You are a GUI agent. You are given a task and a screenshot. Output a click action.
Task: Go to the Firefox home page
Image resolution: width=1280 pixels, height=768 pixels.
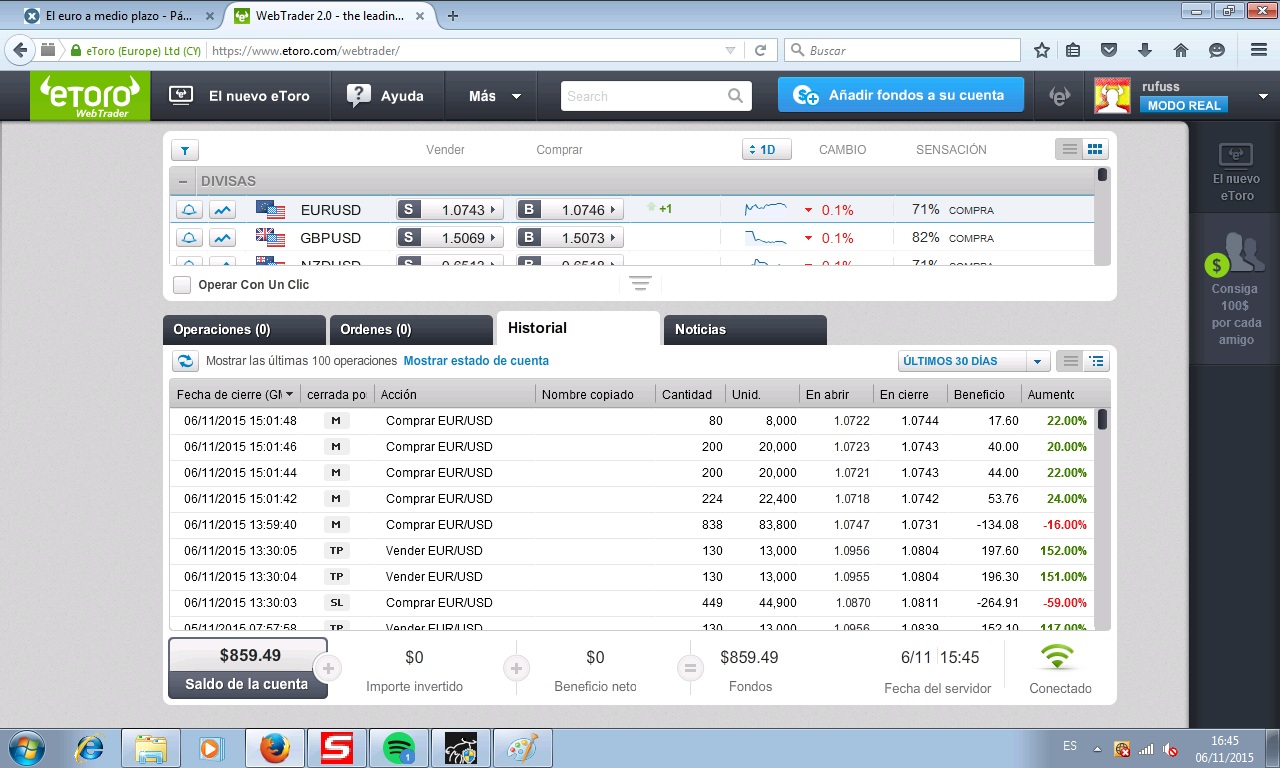[1181, 50]
